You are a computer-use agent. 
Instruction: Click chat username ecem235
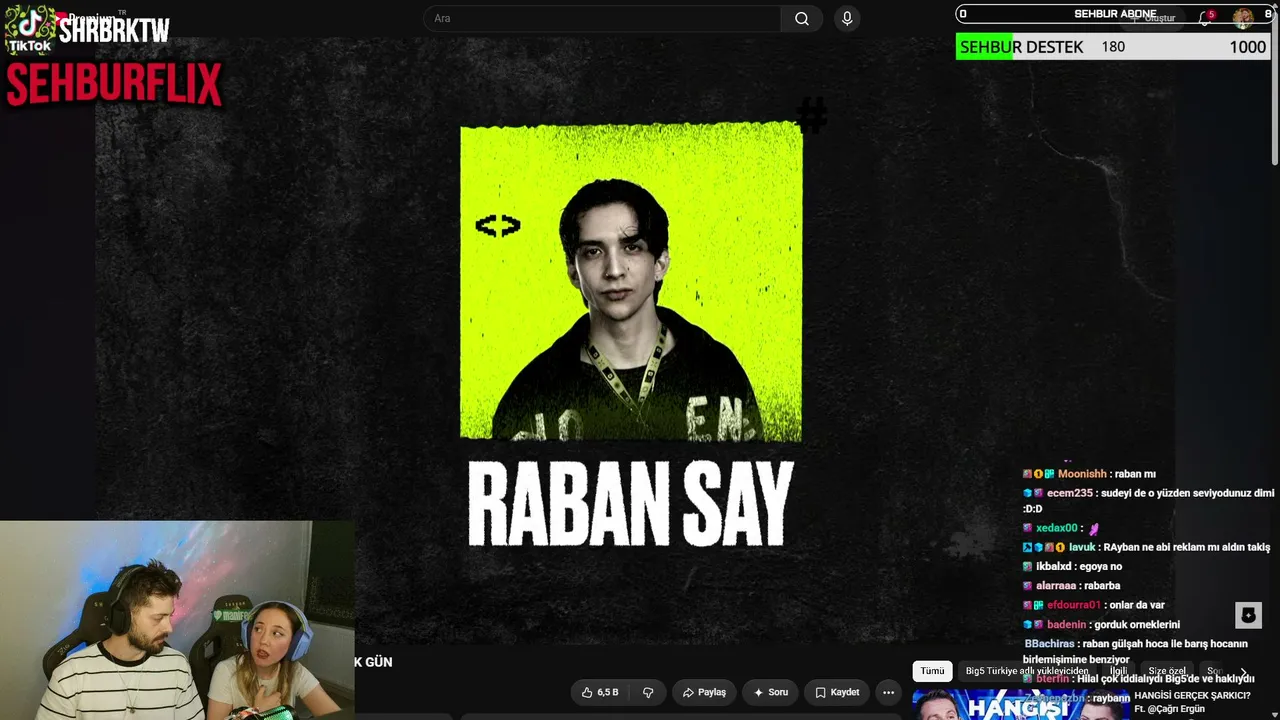coord(1070,493)
